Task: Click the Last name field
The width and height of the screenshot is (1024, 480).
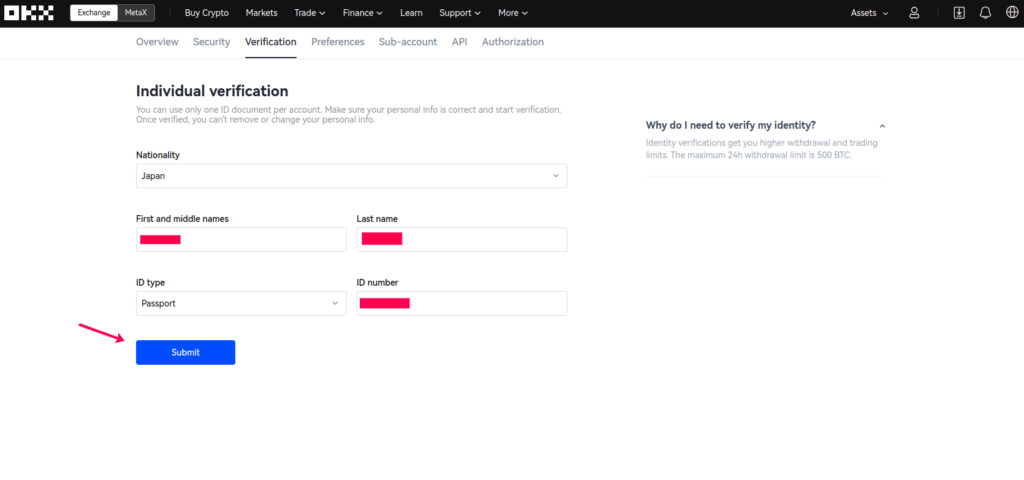Action: (x=462, y=240)
